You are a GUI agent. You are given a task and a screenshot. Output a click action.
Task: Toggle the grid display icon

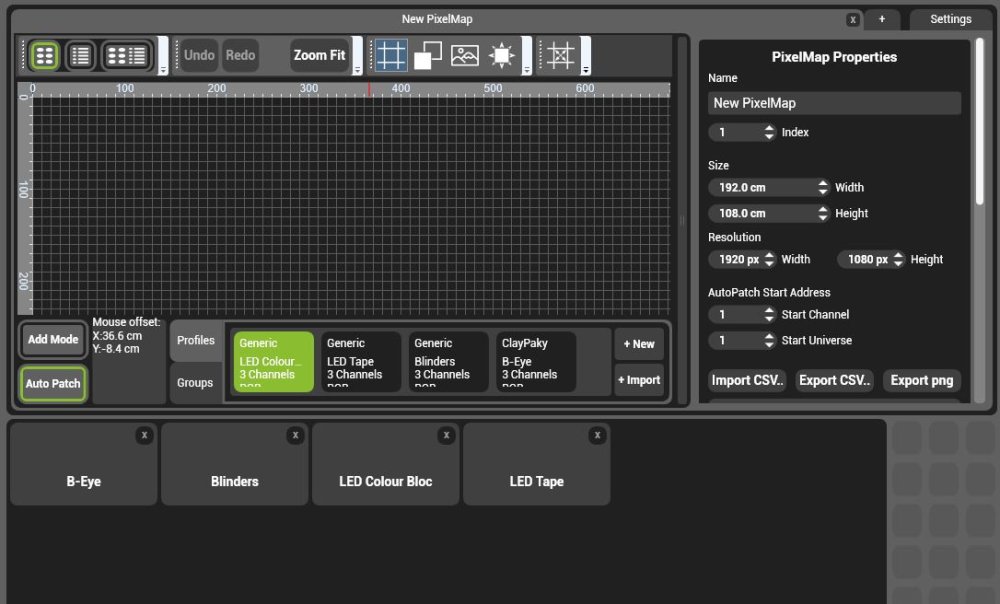pos(390,55)
